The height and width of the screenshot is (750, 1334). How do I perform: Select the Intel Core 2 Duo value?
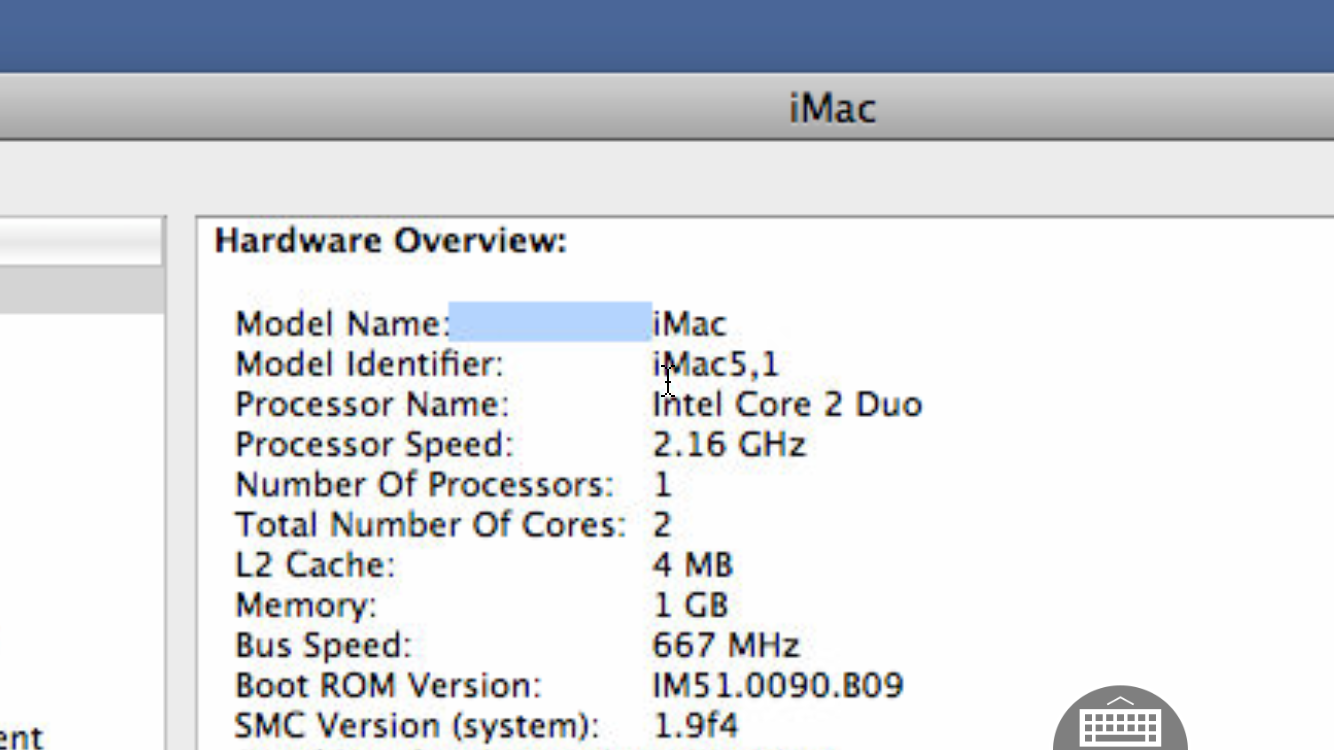(787, 404)
